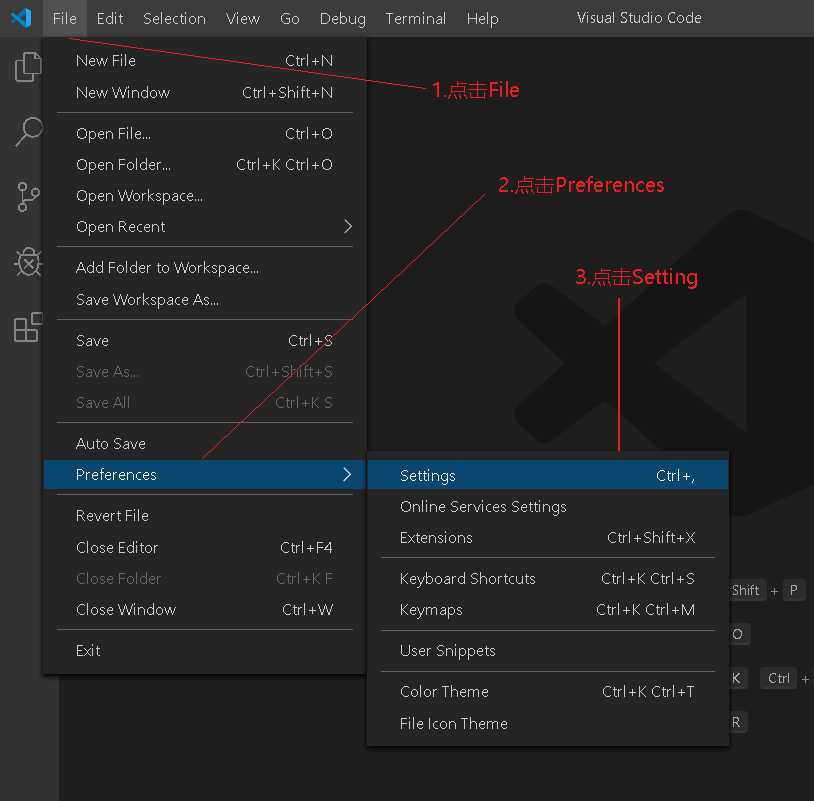Click New File in File menu
814x801 pixels.
[x=106, y=61]
